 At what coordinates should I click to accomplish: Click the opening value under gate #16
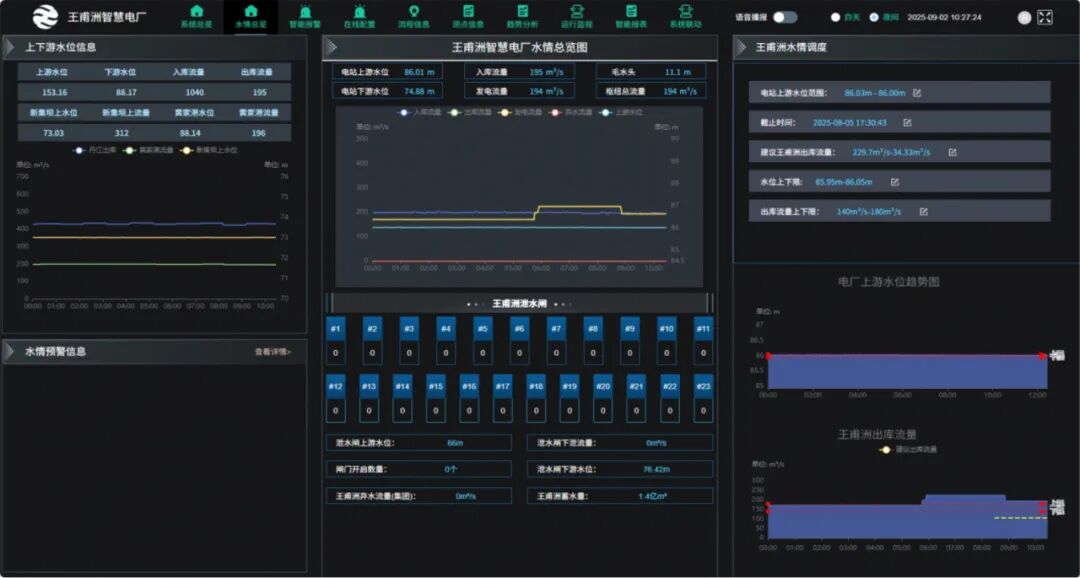tap(469, 411)
